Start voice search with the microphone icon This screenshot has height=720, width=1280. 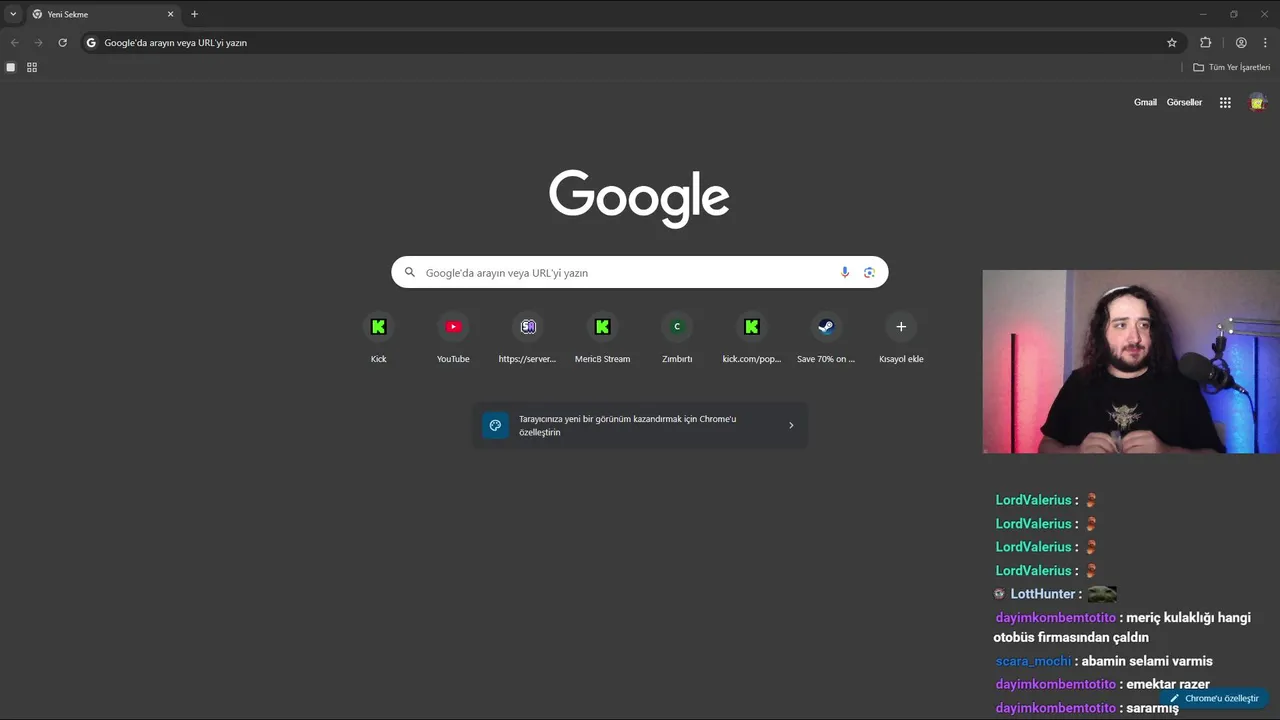[x=845, y=273]
